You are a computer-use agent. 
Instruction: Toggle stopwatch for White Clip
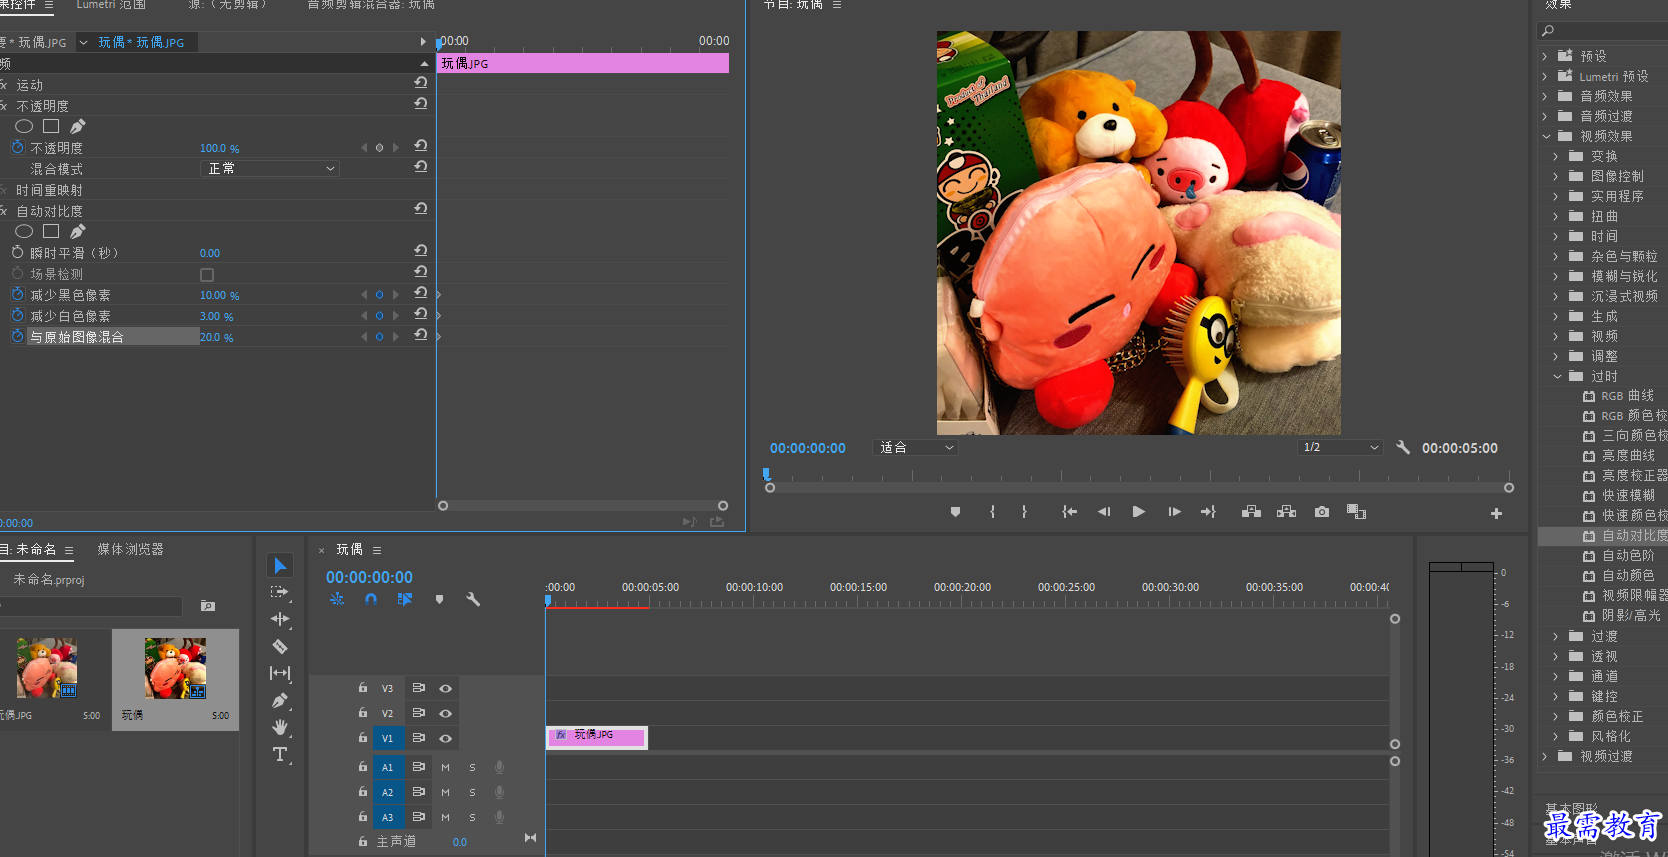point(17,316)
